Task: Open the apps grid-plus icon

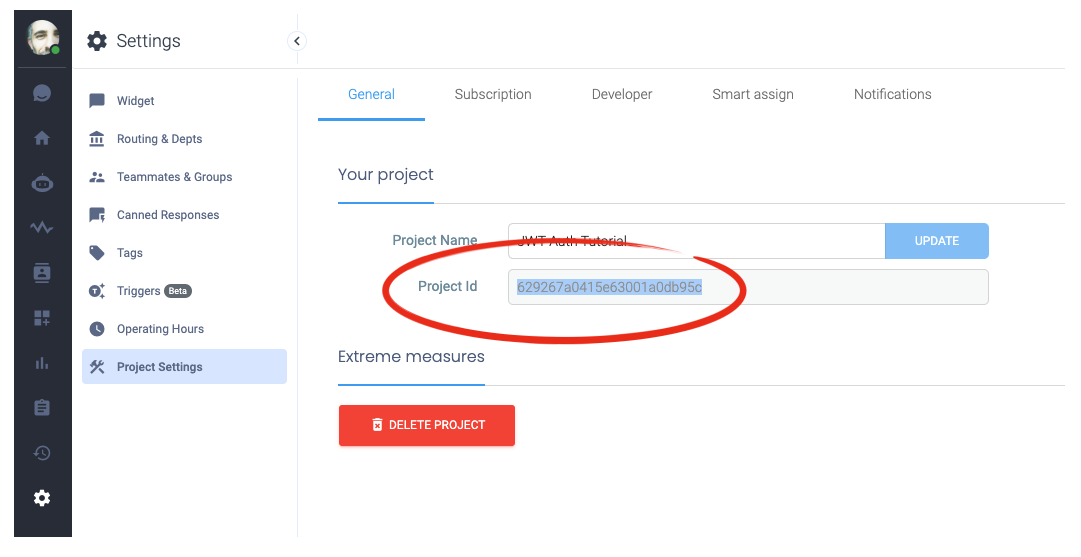Action: [42, 318]
